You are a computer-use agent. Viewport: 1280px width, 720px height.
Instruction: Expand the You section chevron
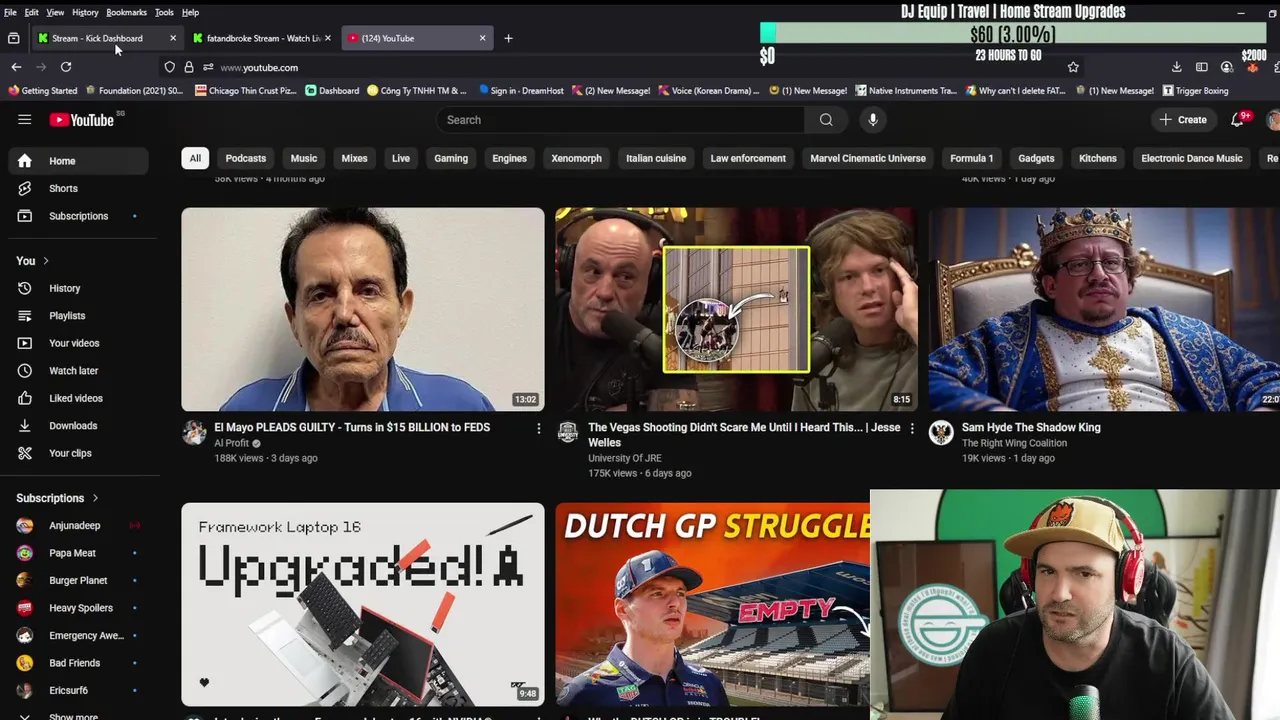coord(46,261)
